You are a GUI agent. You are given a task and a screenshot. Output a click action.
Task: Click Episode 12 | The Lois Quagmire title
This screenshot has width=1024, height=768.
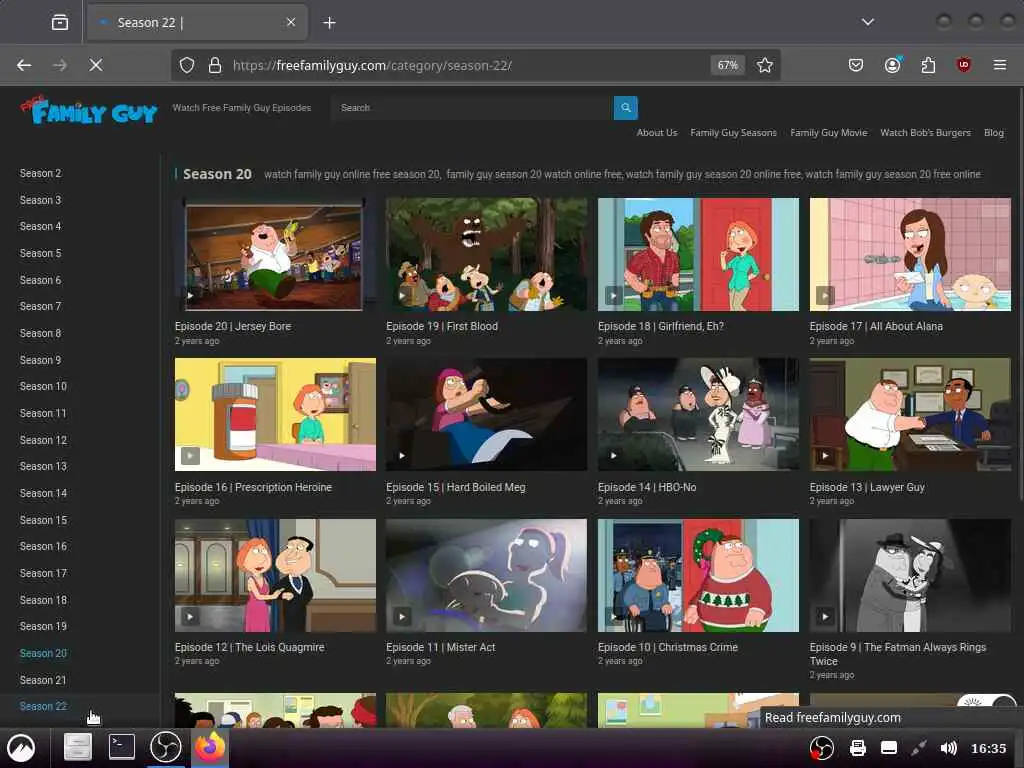point(249,647)
